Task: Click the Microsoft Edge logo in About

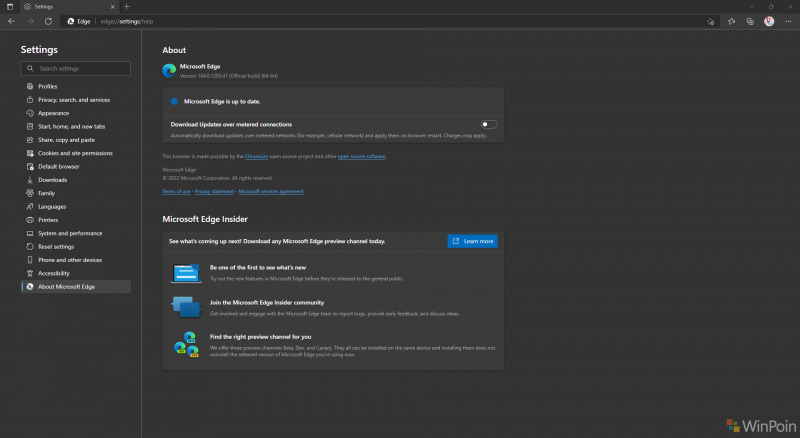Action: tap(169, 70)
